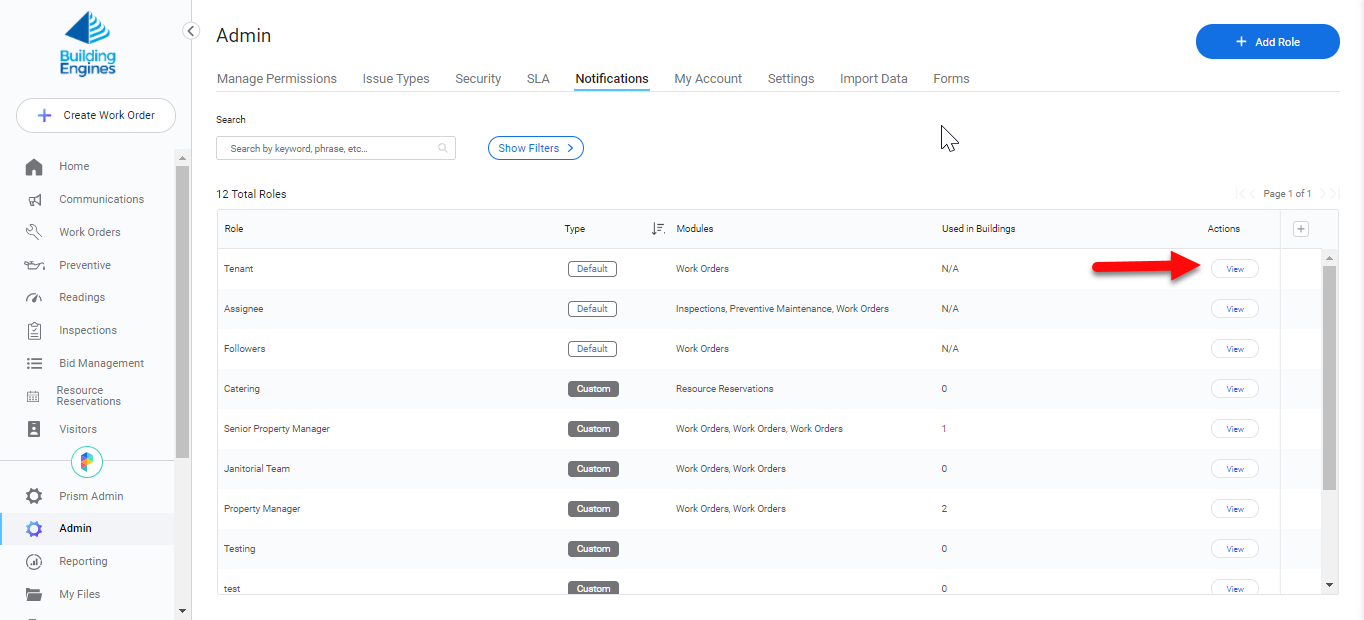Click the Prism logo icon
The image size is (1364, 620).
point(87,462)
